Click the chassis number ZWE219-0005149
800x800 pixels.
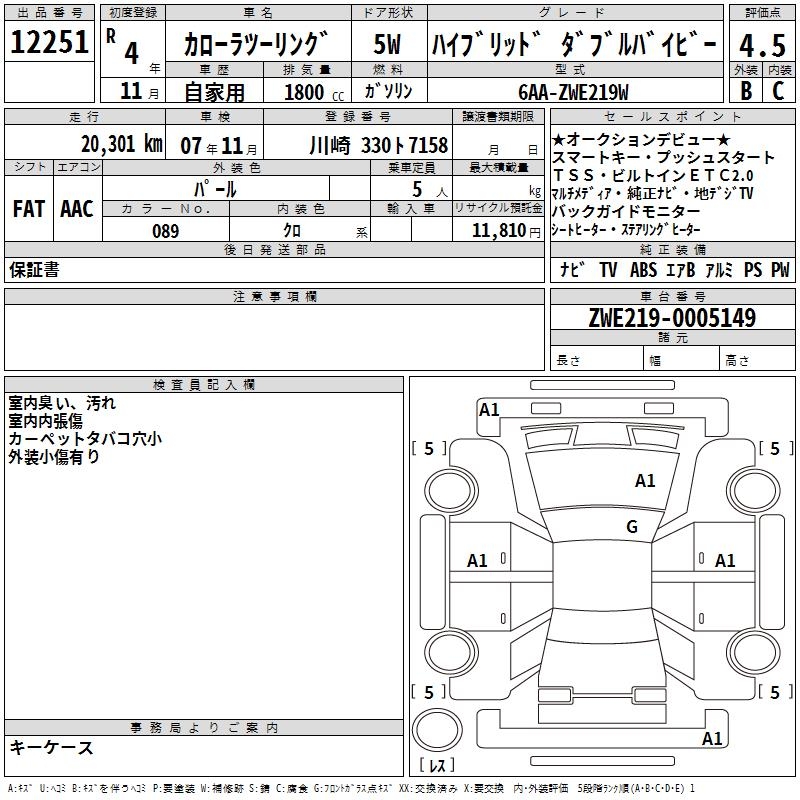pyautogui.click(x=672, y=317)
